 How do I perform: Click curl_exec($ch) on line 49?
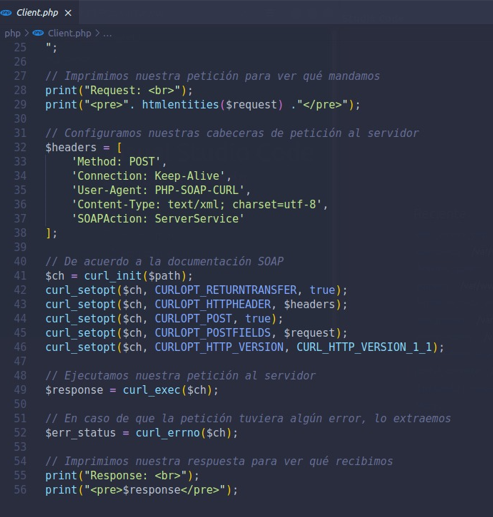167,390
